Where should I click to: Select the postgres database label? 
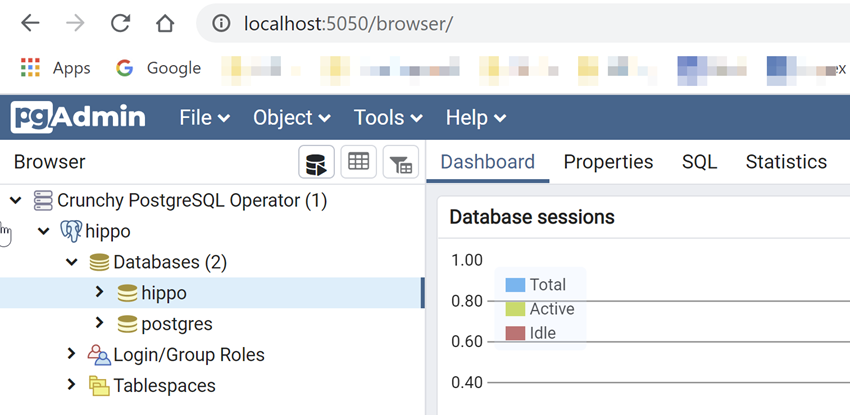tap(177, 324)
